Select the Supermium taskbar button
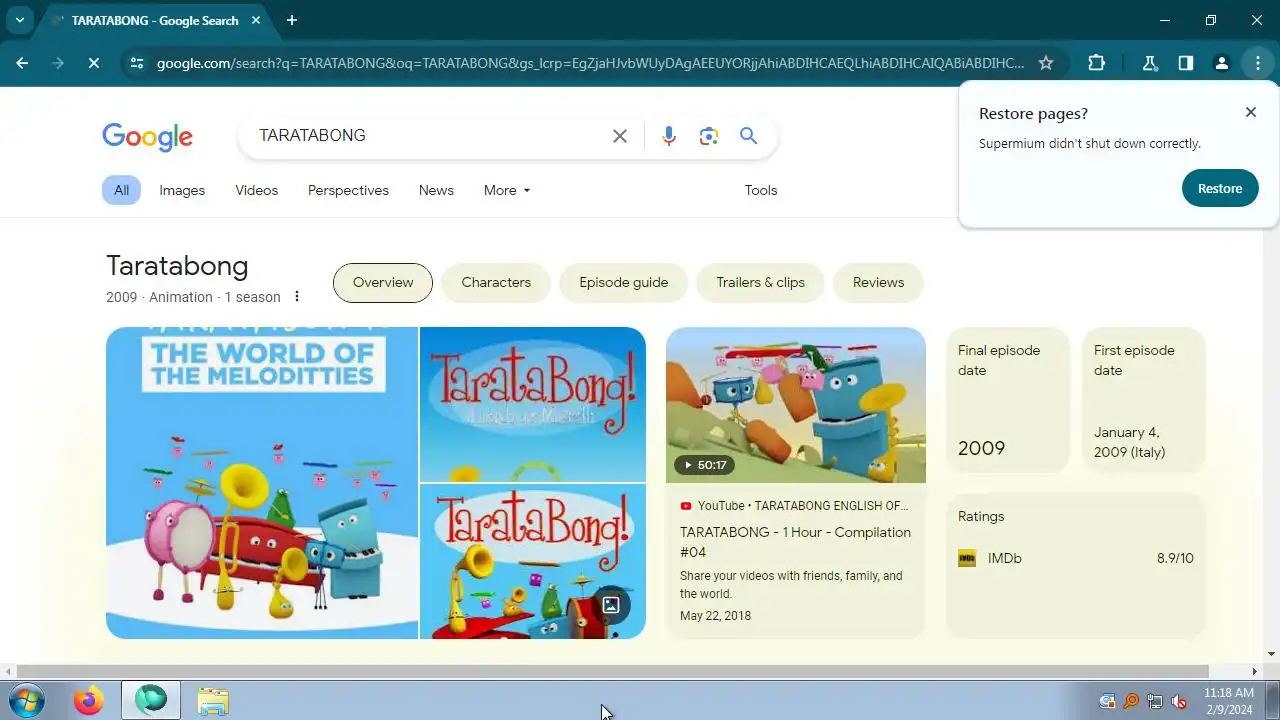The width and height of the screenshot is (1280, 720). coord(151,701)
